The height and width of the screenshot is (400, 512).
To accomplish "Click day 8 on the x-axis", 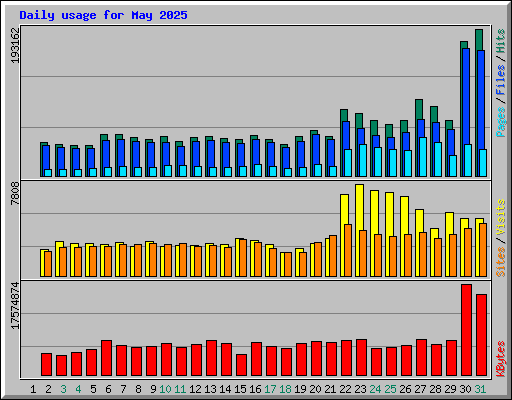I will pyautogui.click(x=138, y=389).
